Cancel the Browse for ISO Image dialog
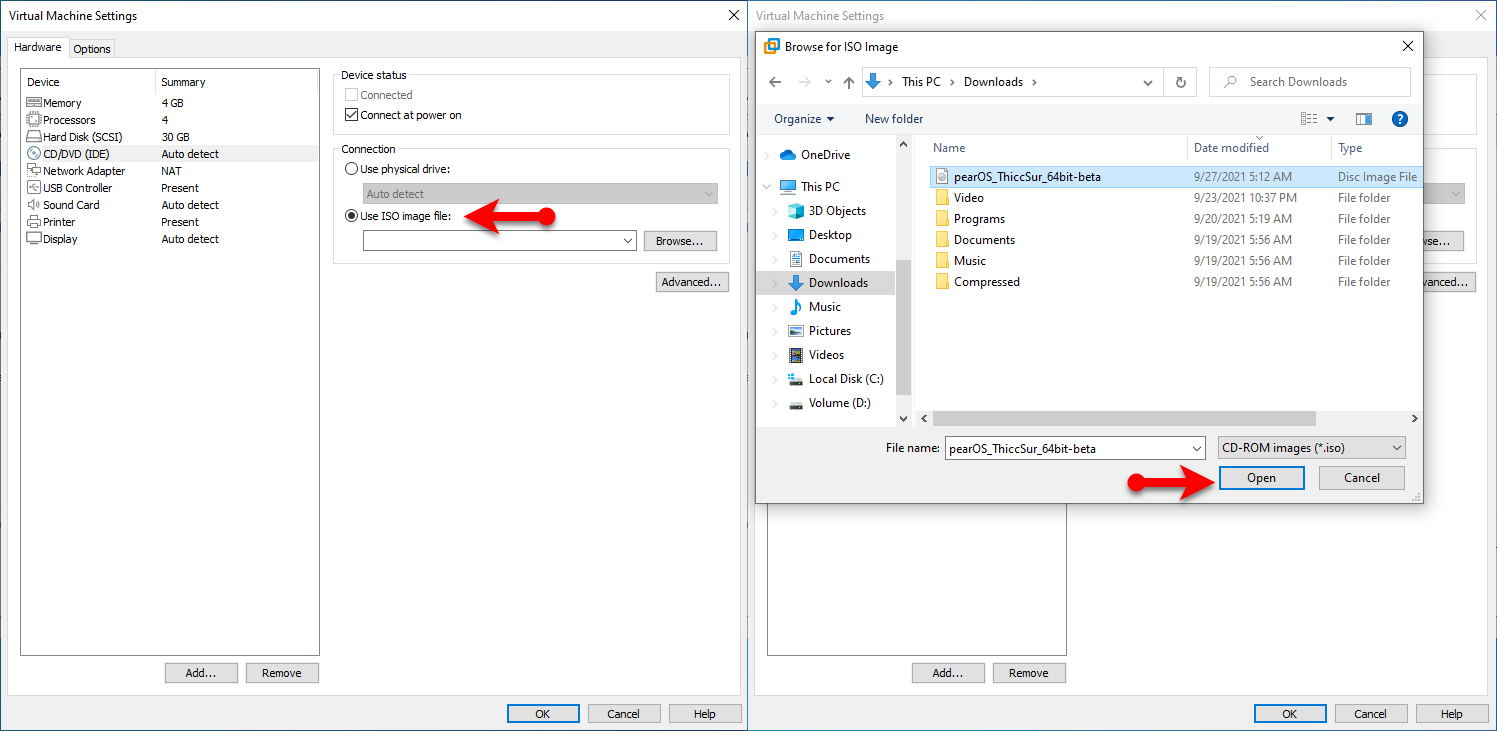The height and width of the screenshot is (731, 1497). pos(1362,478)
